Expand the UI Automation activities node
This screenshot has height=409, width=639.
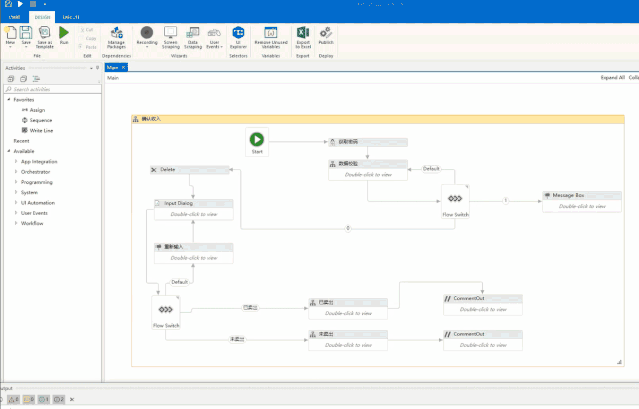coord(16,203)
